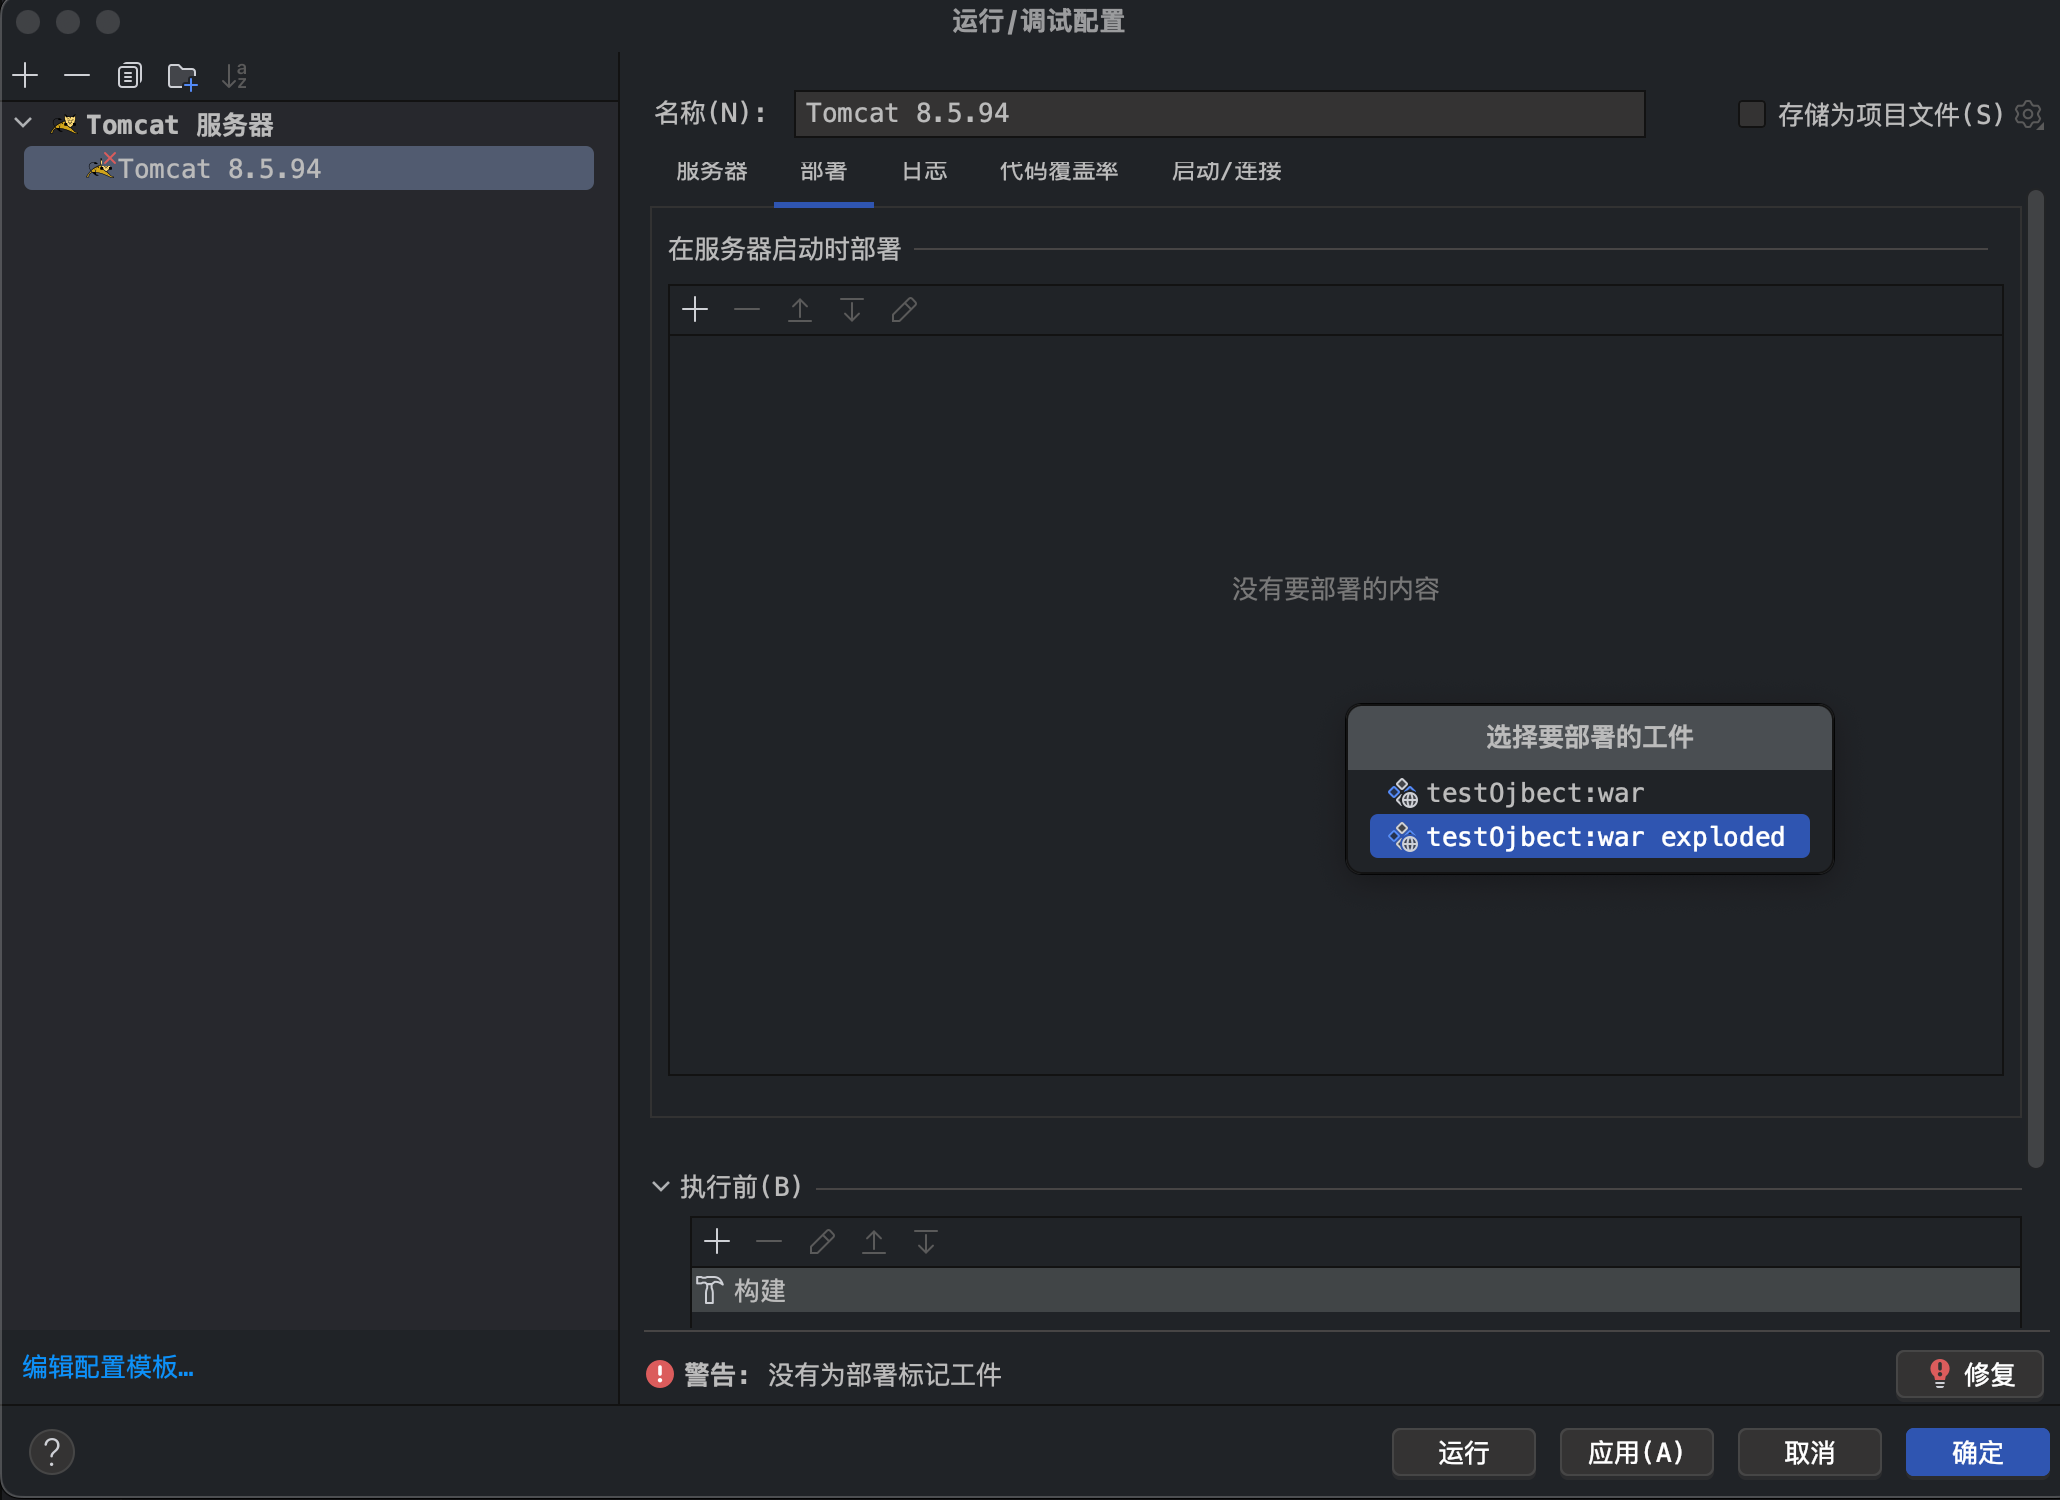Add deployment artifact with plus icon
2060x1500 pixels.
pyautogui.click(x=695, y=310)
